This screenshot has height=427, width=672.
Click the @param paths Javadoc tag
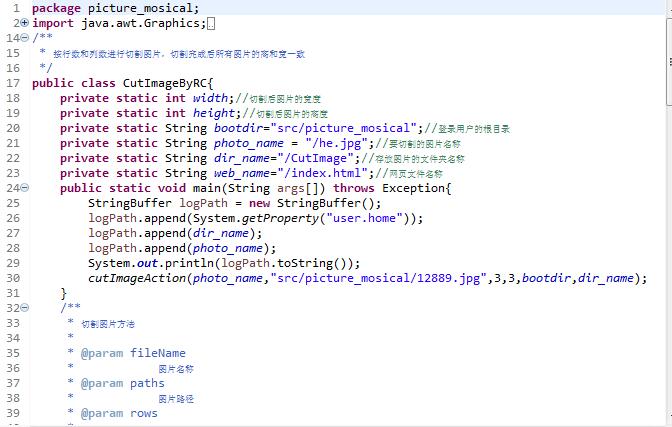pyautogui.click(x=123, y=383)
